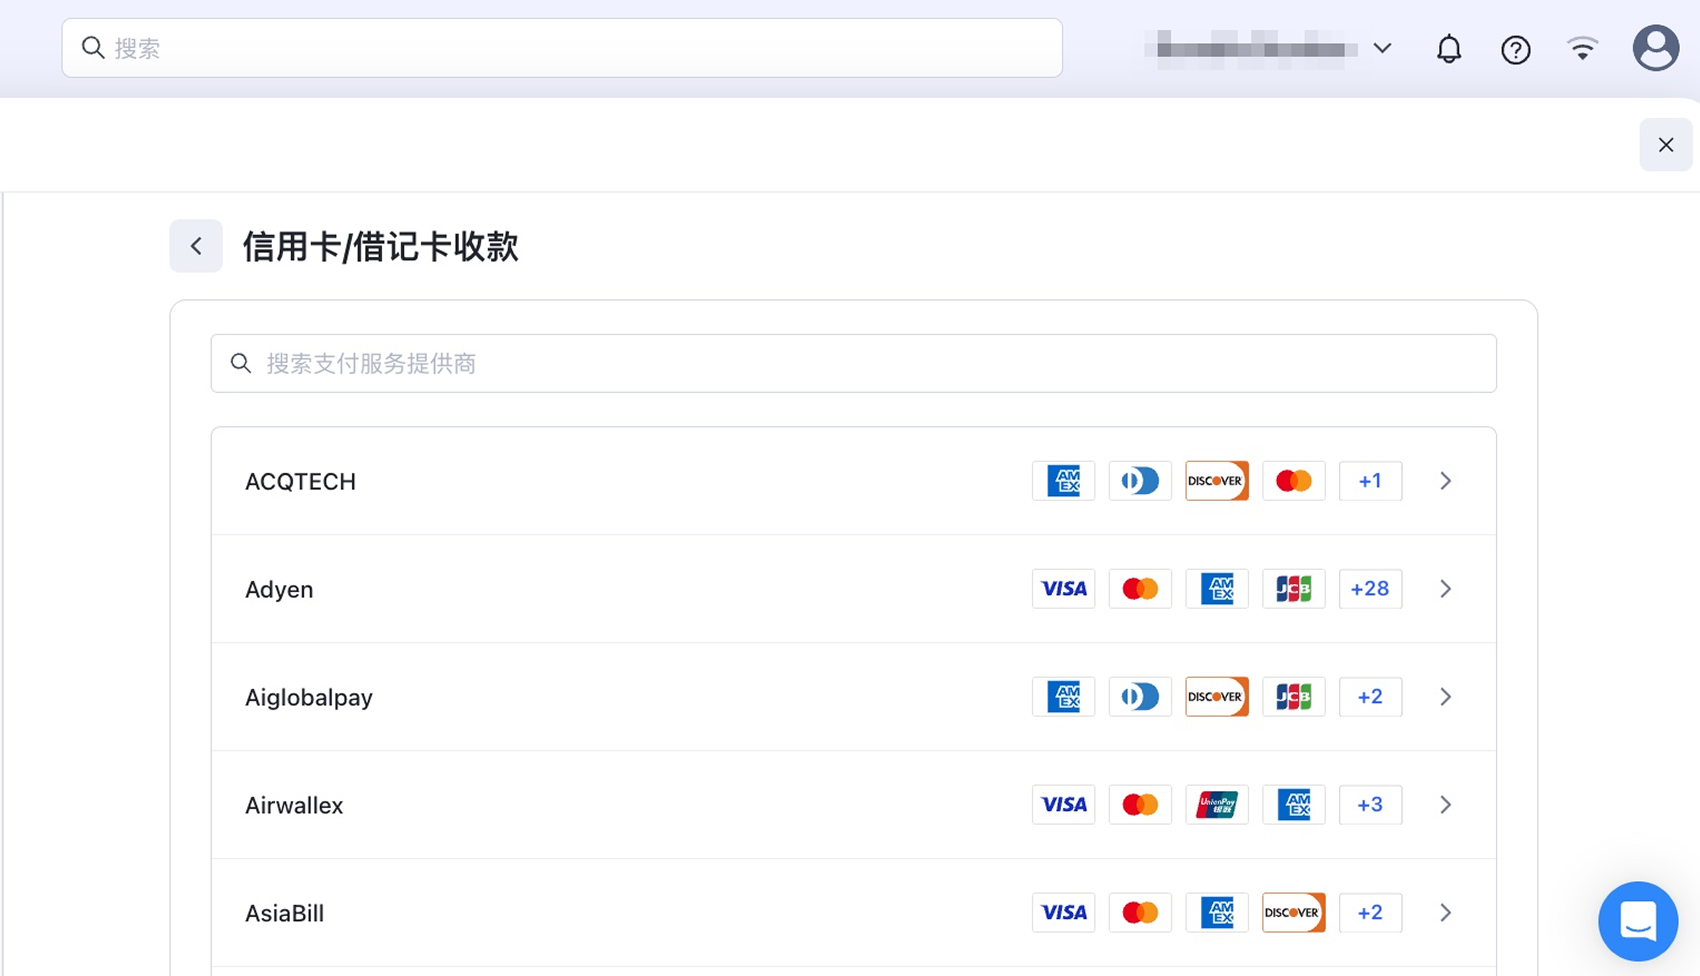Image resolution: width=1700 pixels, height=976 pixels.
Task: Open the chat support bubble
Action: click(1638, 921)
